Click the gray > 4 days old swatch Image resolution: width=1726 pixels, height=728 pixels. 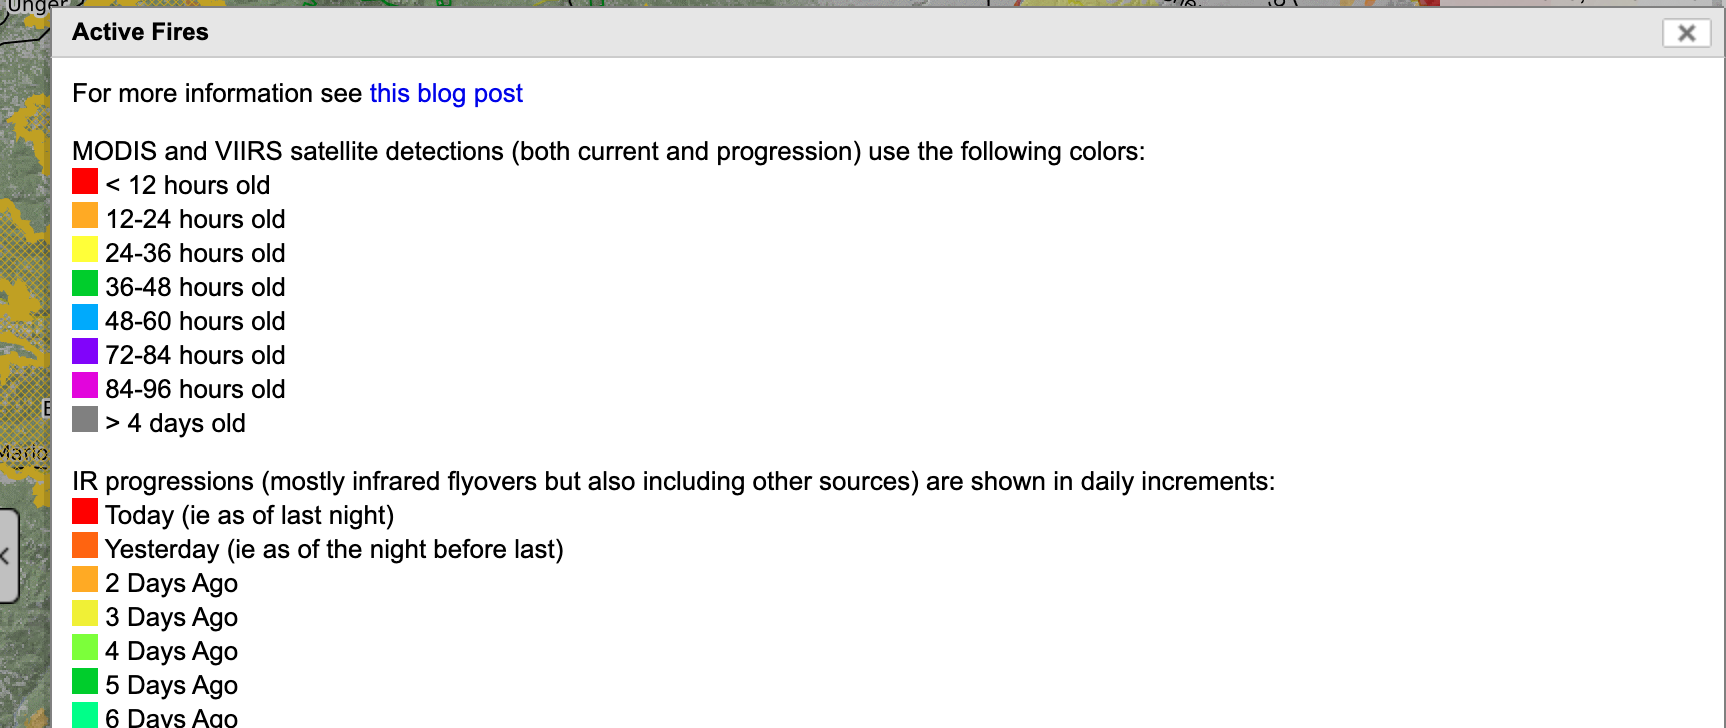(x=85, y=419)
